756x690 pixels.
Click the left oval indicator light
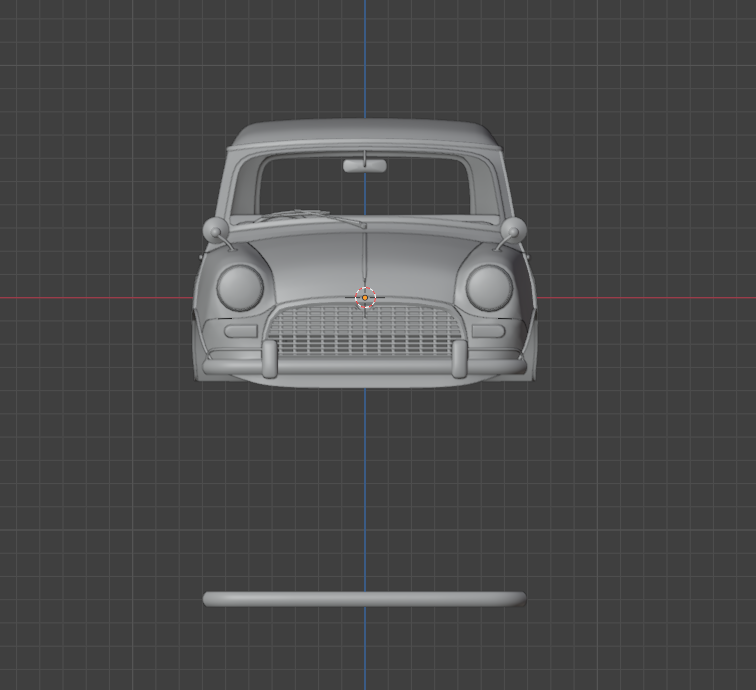(x=240, y=331)
